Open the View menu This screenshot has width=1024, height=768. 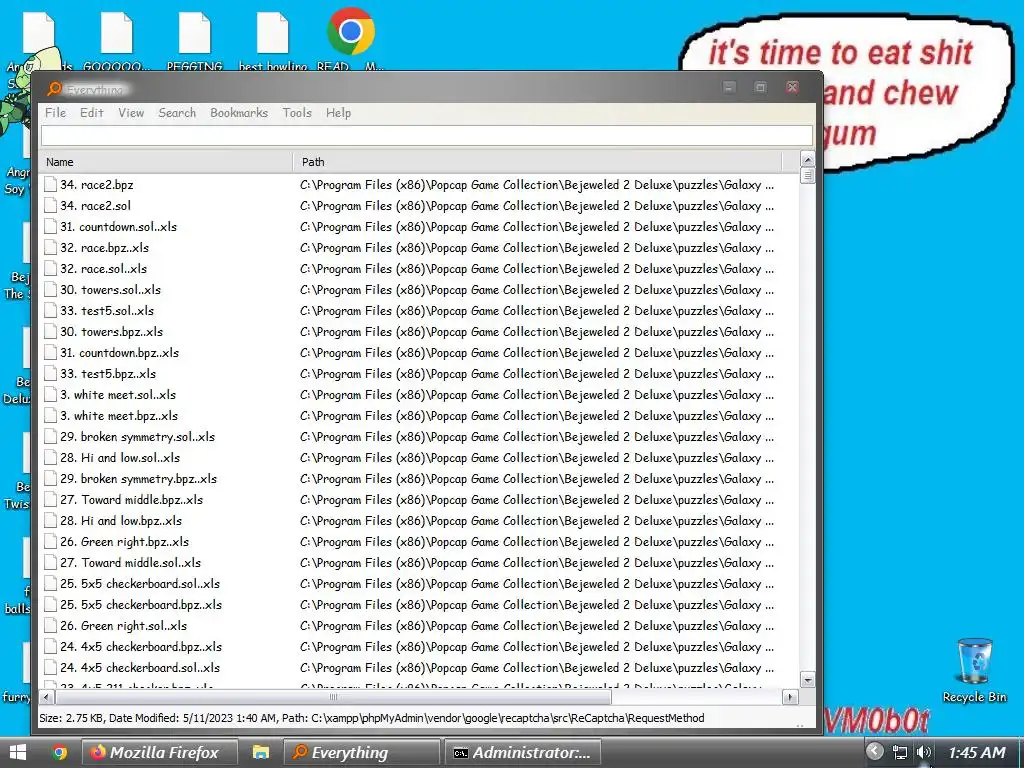[131, 113]
